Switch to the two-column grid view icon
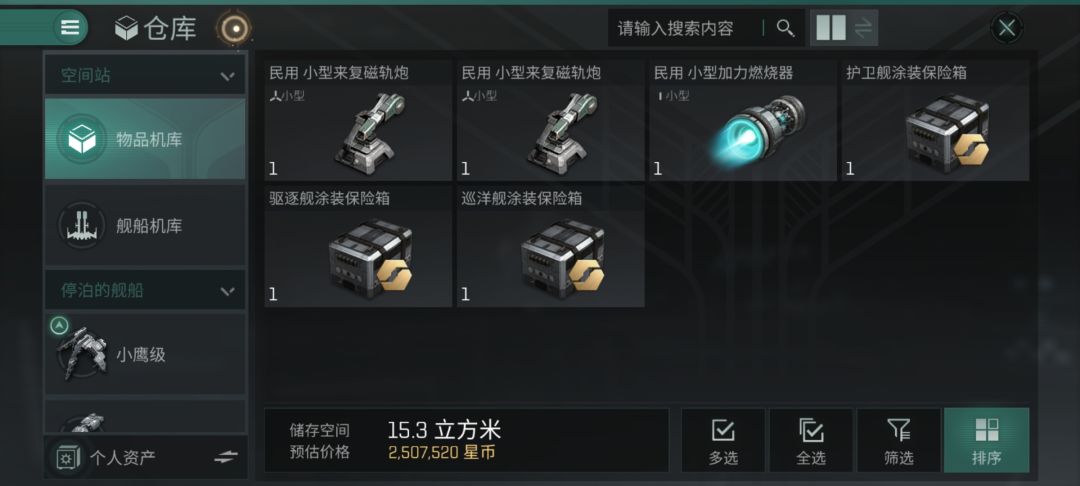Screen dimensions: 1080x486 point(830,28)
